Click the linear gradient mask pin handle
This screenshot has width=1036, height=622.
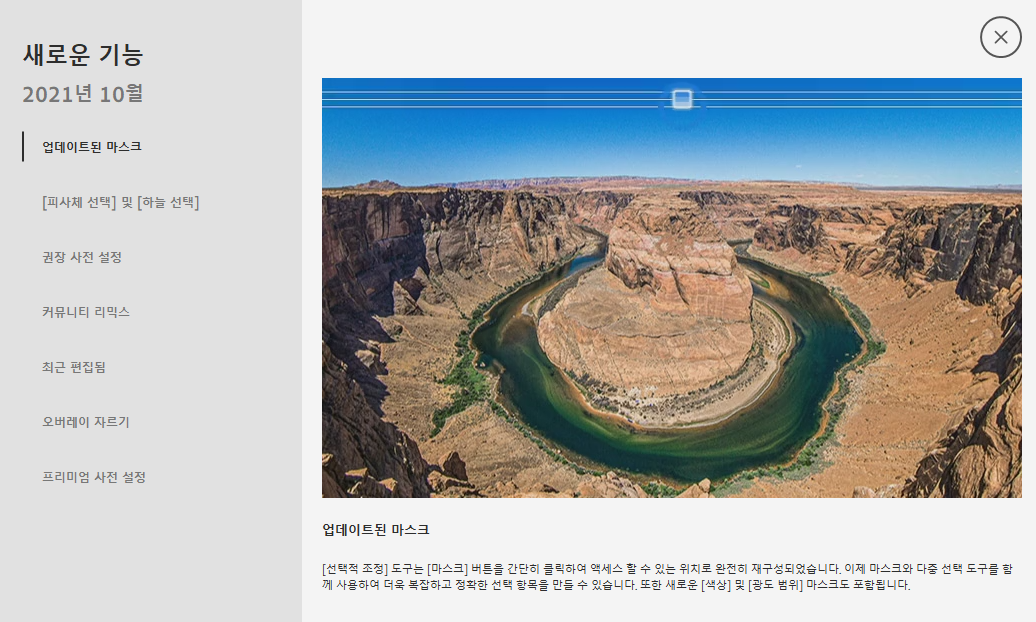682,99
